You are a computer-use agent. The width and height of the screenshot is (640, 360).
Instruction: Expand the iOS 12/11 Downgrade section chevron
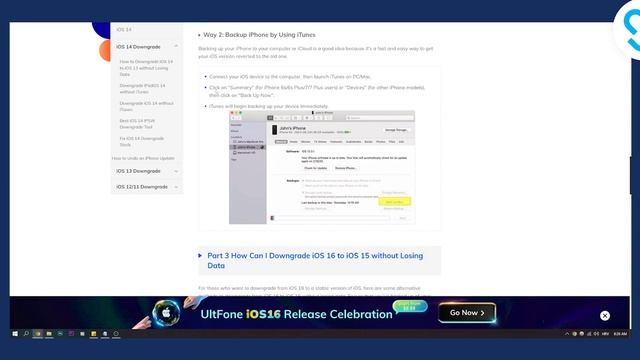pos(176,187)
